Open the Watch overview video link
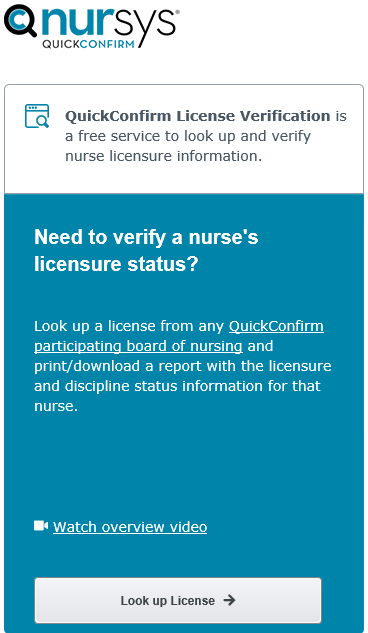The width and height of the screenshot is (368, 633). tap(130, 527)
